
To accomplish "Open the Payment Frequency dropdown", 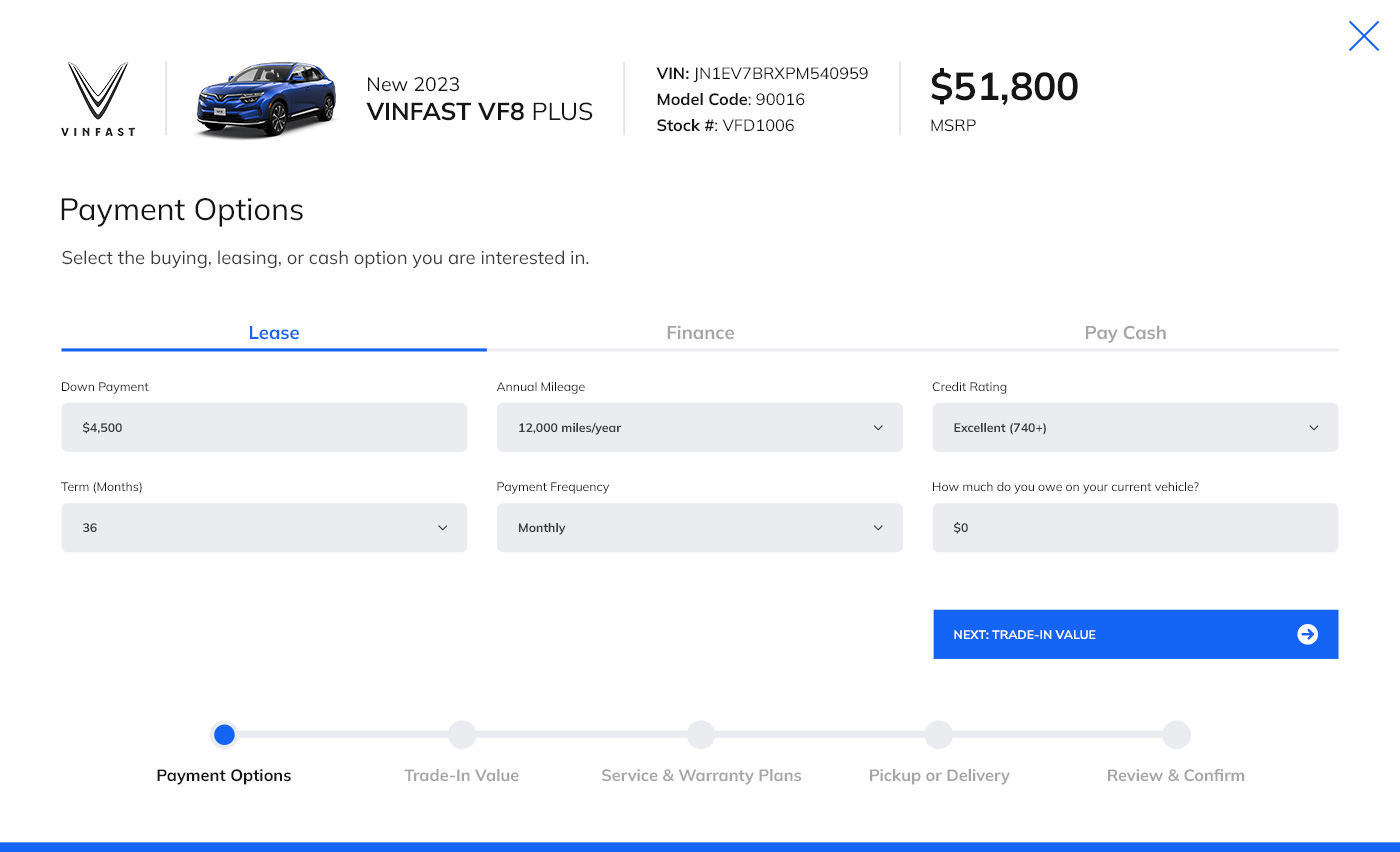I will point(700,527).
